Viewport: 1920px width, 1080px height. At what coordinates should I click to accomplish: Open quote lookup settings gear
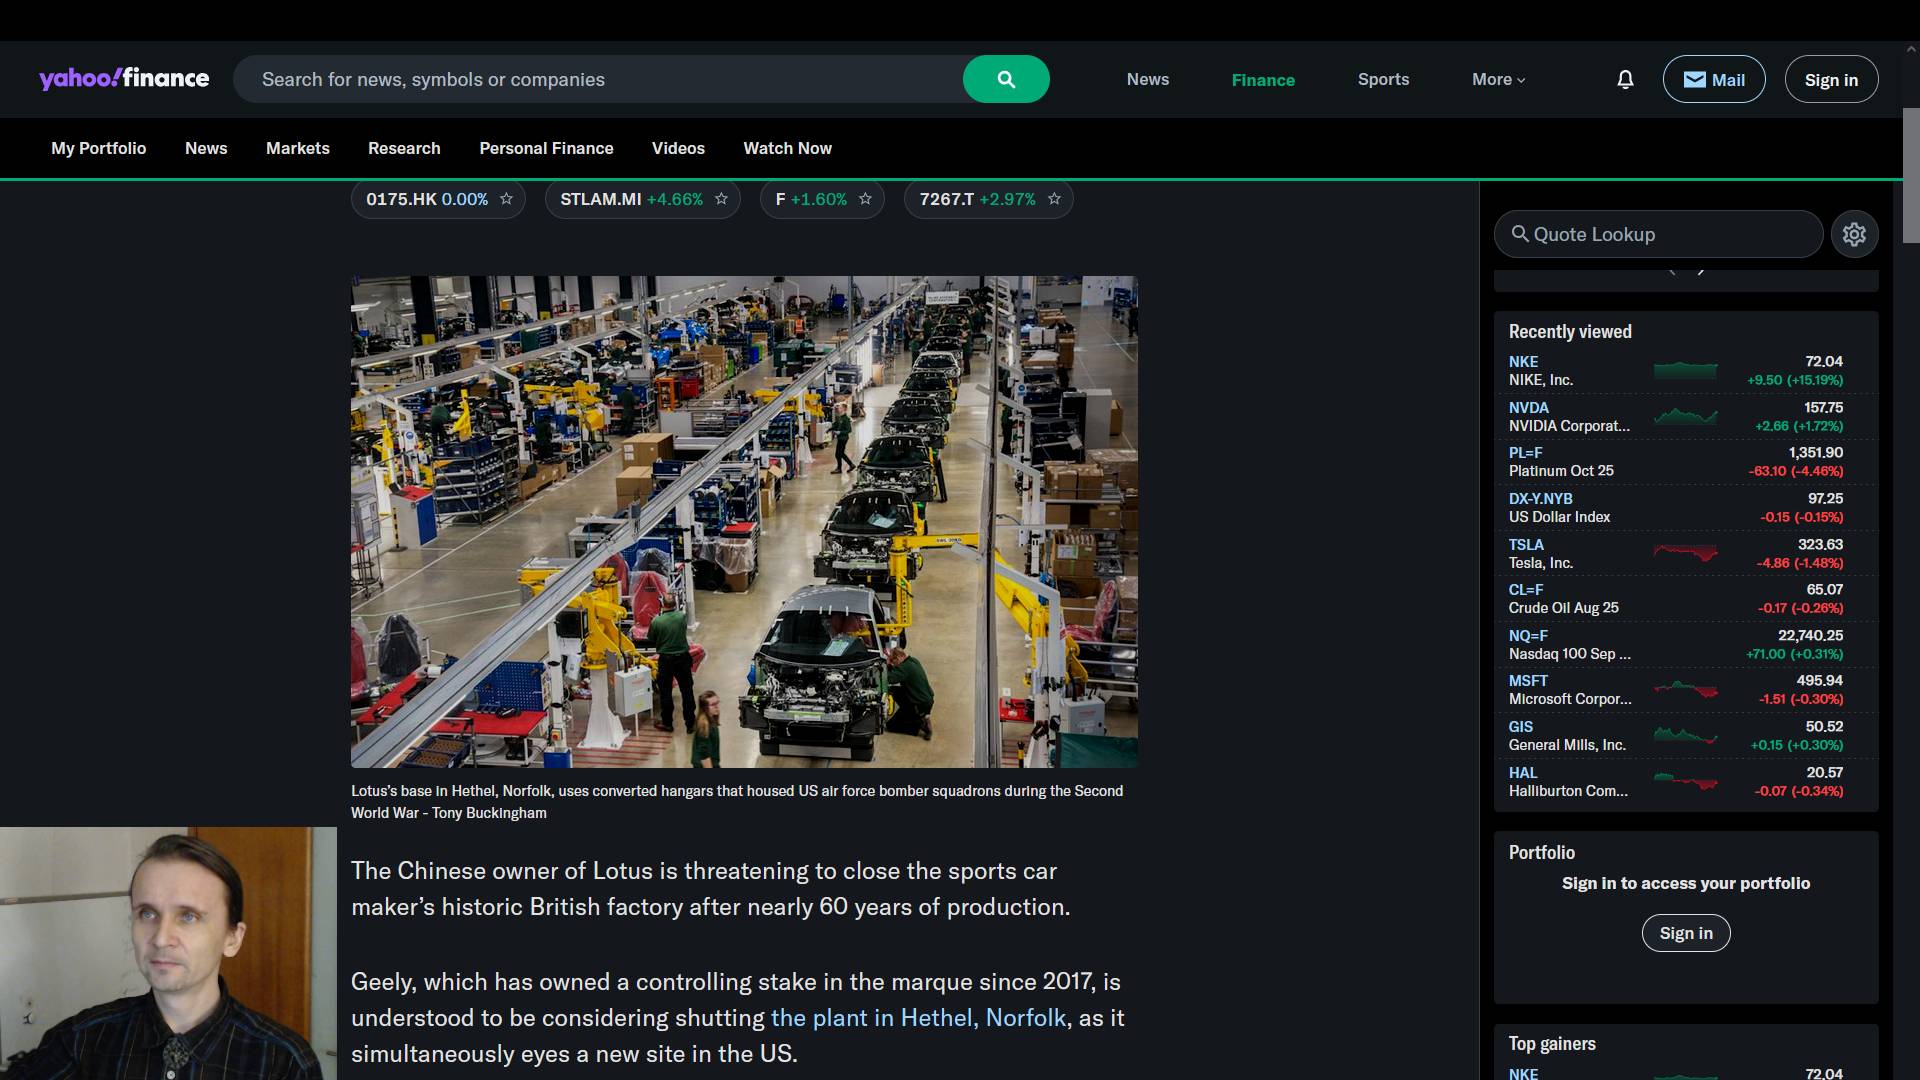(x=1854, y=234)
